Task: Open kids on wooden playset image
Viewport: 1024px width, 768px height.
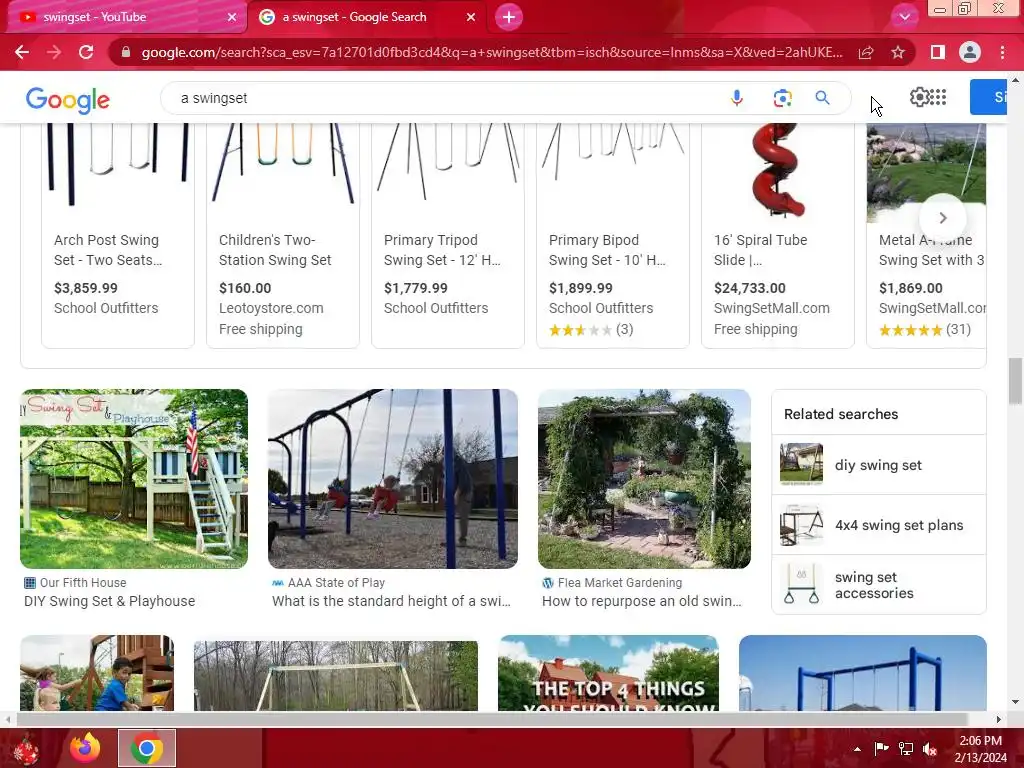Action: click(97, 673)
